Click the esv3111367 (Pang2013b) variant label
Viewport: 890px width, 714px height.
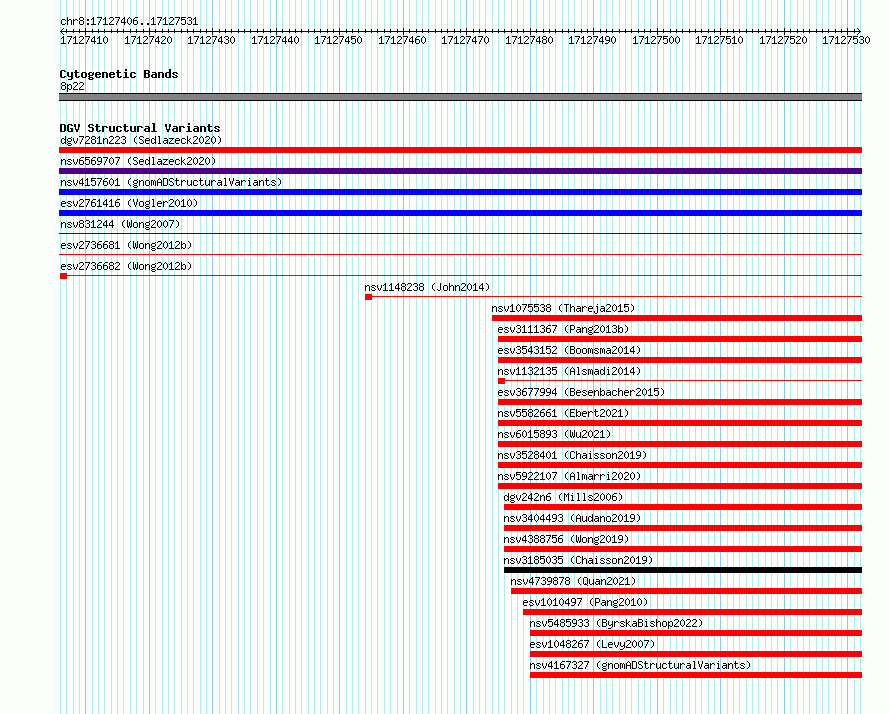coord(563,329)
